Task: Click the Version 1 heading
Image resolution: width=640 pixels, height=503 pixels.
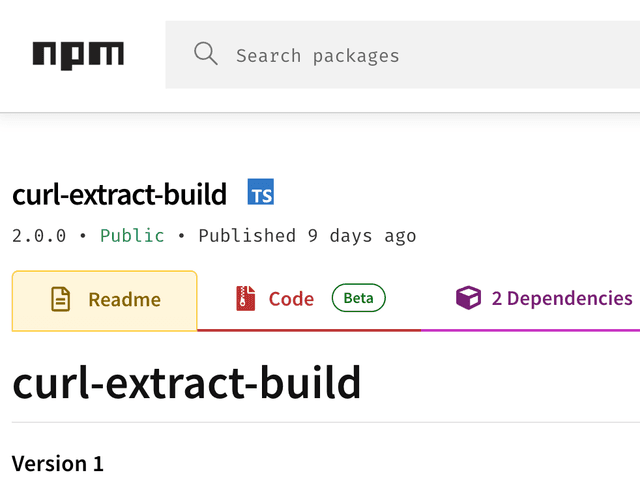Action: click(x=57, y=464)
